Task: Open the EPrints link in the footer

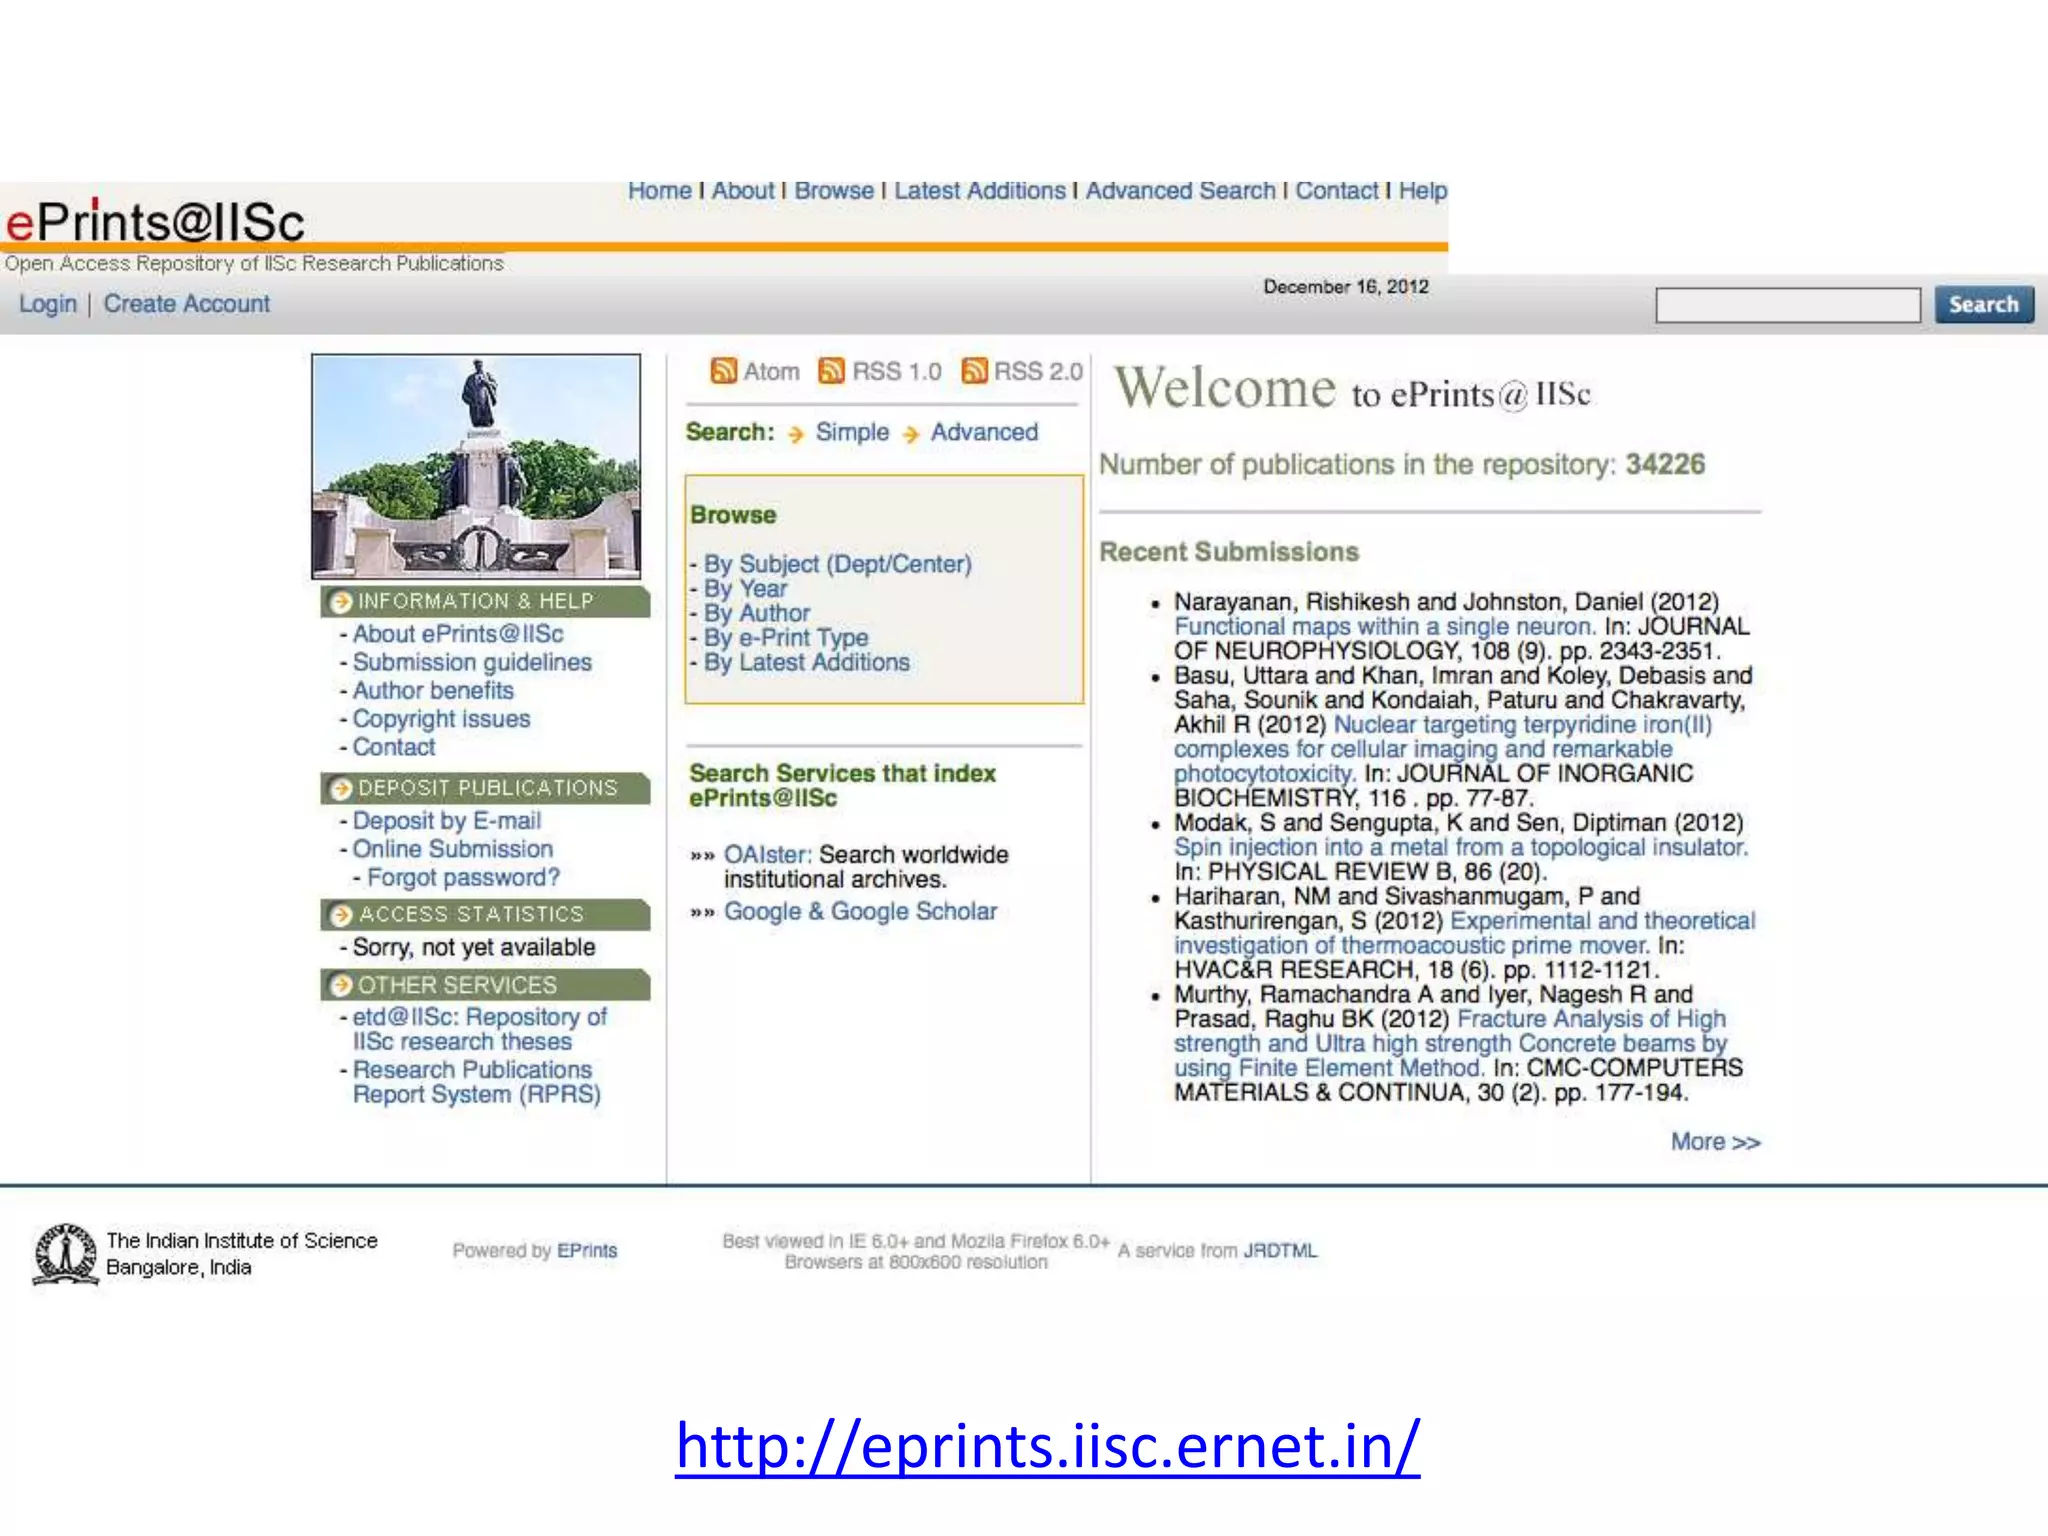Action: [587, 1251]
